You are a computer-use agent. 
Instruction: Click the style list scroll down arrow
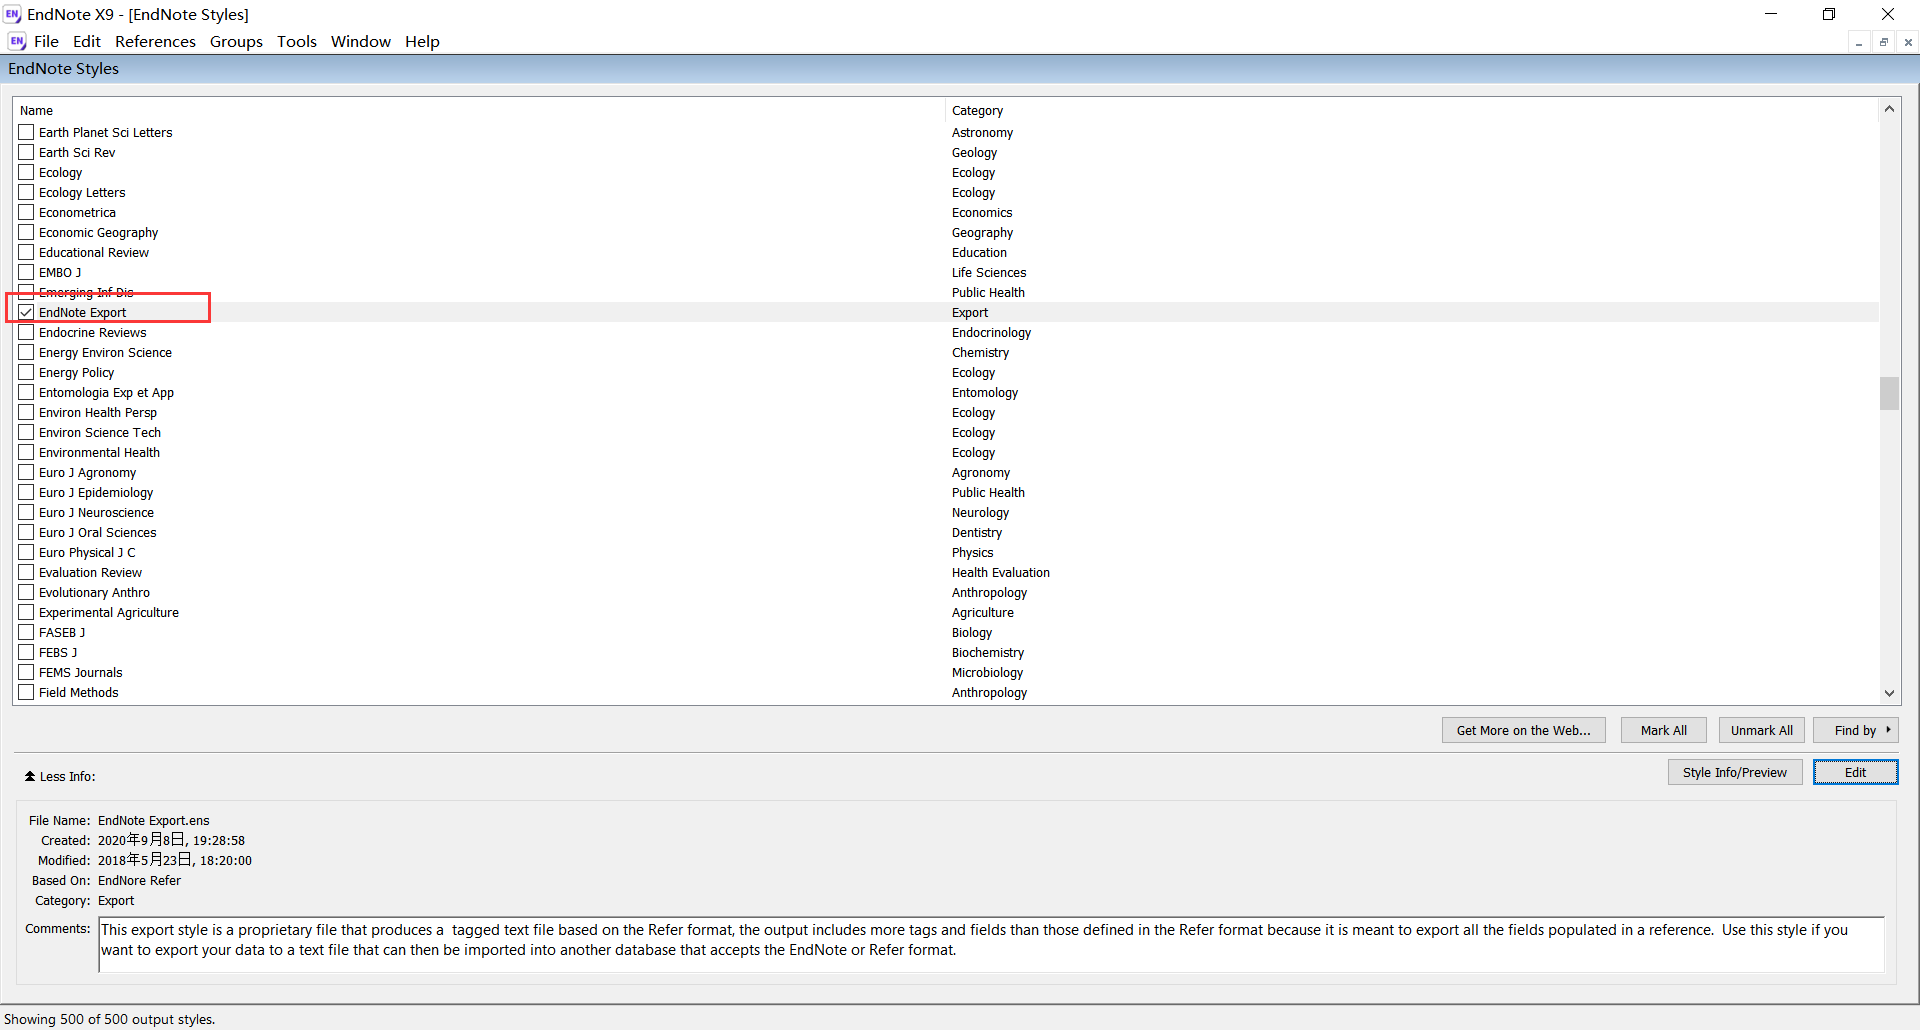[1889, 693]
